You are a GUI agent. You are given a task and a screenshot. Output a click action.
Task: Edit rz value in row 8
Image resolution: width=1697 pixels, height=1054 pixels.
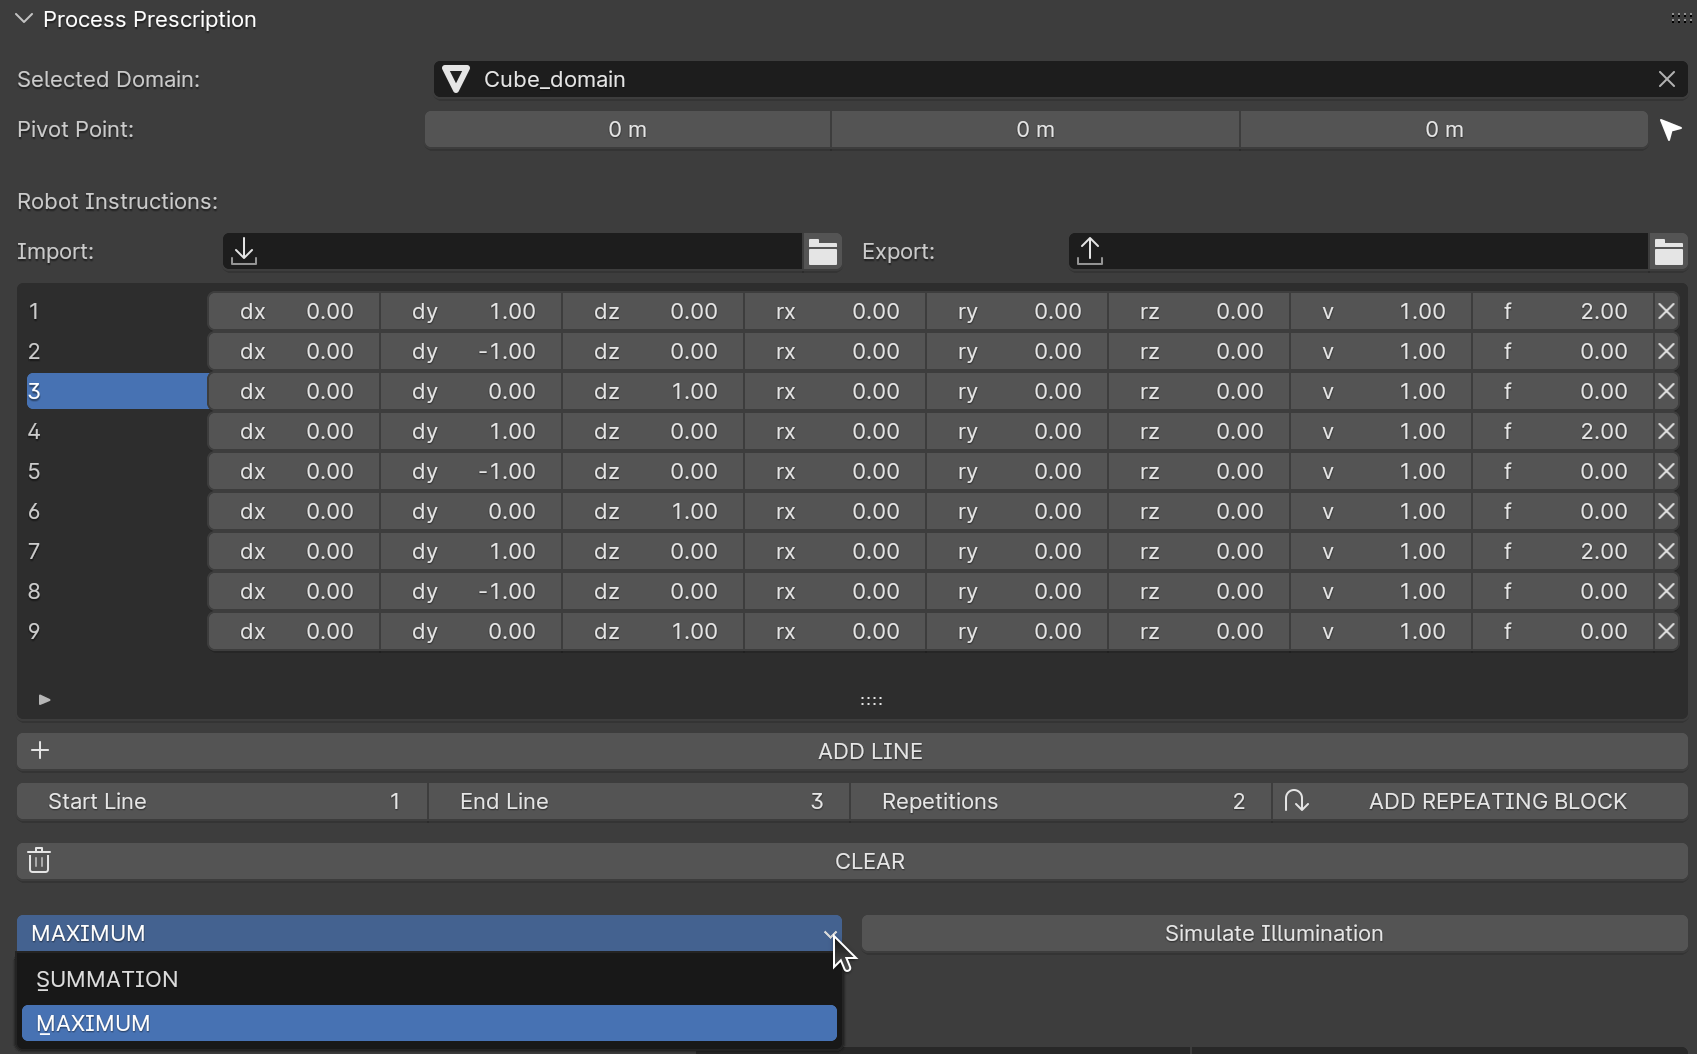click(x=1199, y=591)
